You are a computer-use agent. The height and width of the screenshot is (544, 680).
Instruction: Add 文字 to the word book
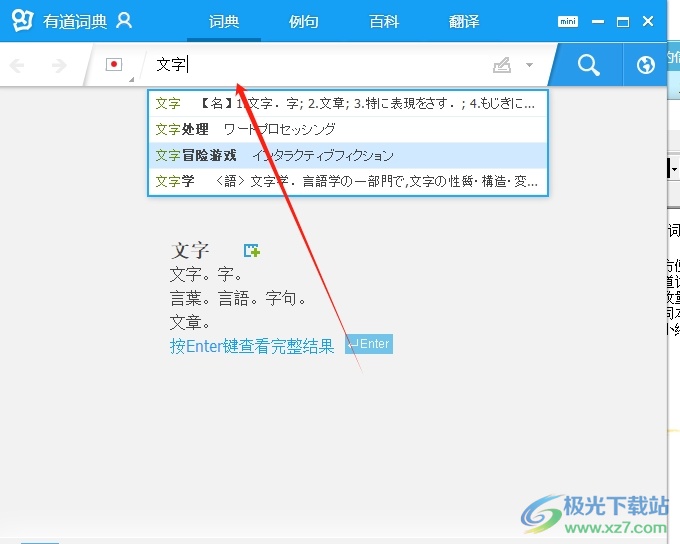pos(252,250)
